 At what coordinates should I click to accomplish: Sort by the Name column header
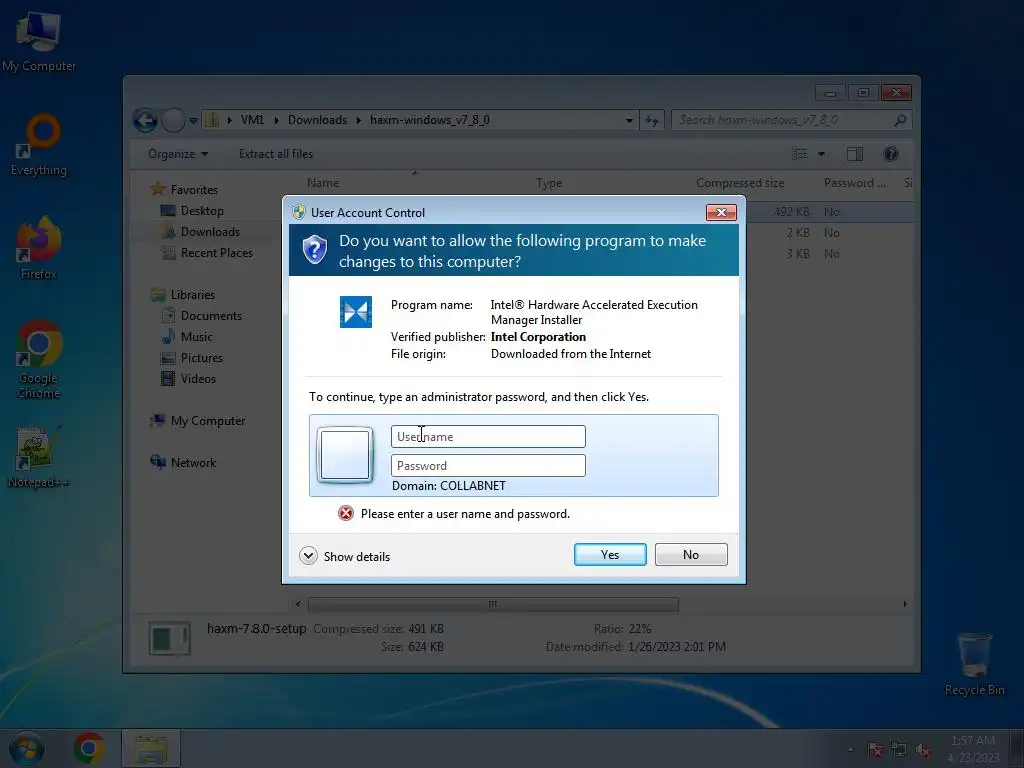(323, 183)
